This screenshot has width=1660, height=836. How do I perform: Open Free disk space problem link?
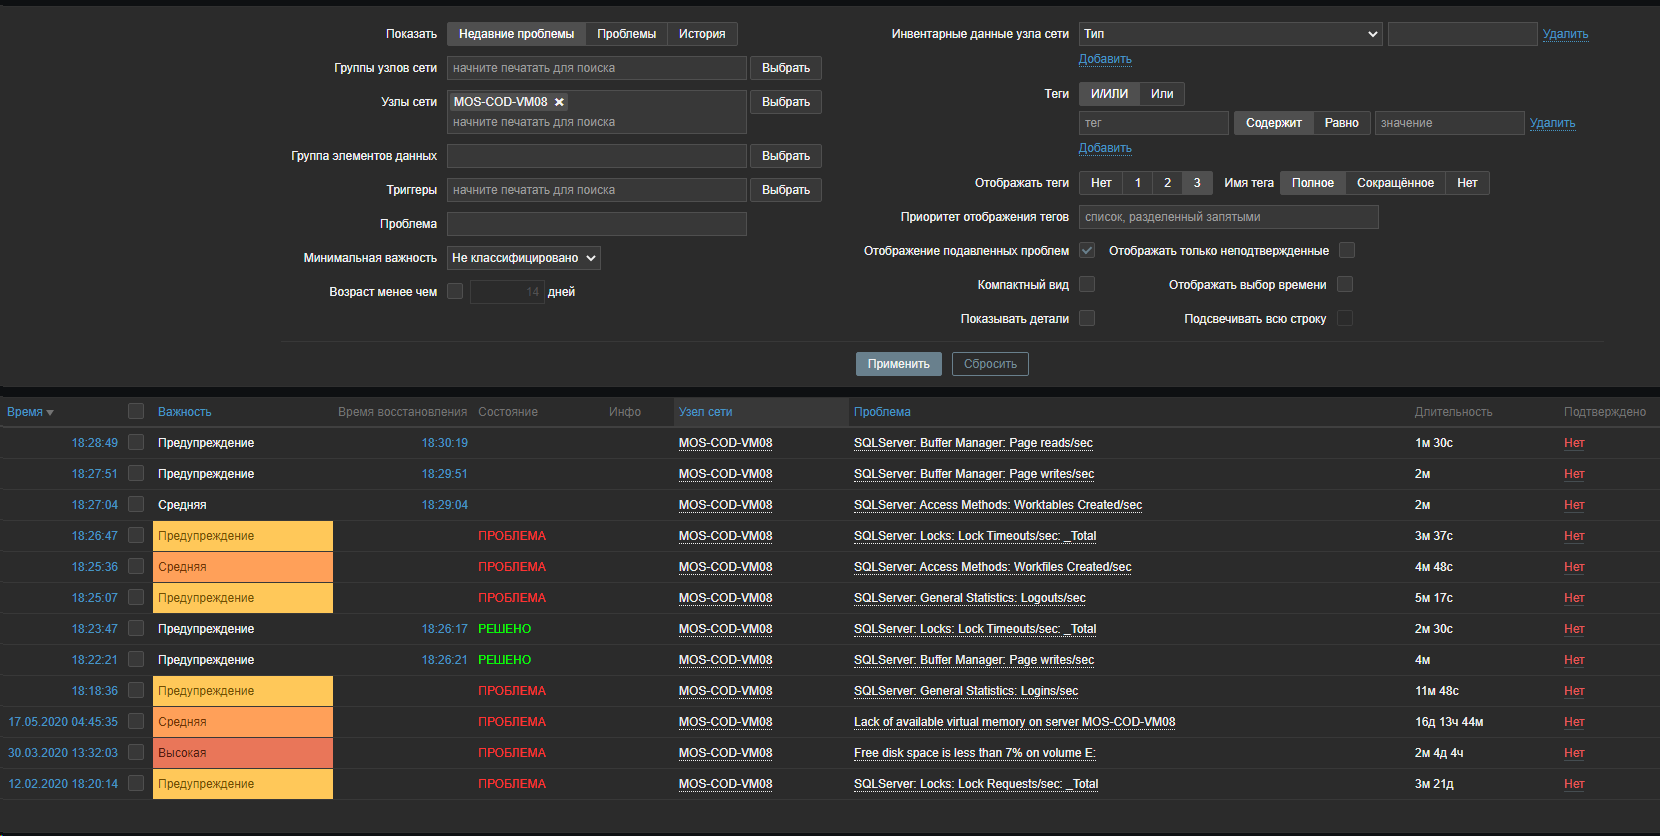[x=974, y=753]
